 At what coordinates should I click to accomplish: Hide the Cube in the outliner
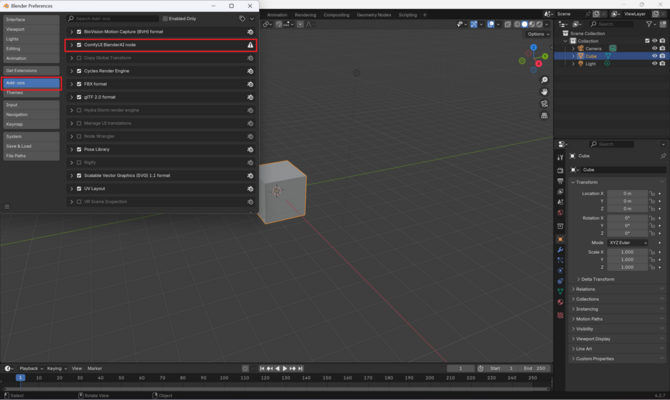click(654, 56)
